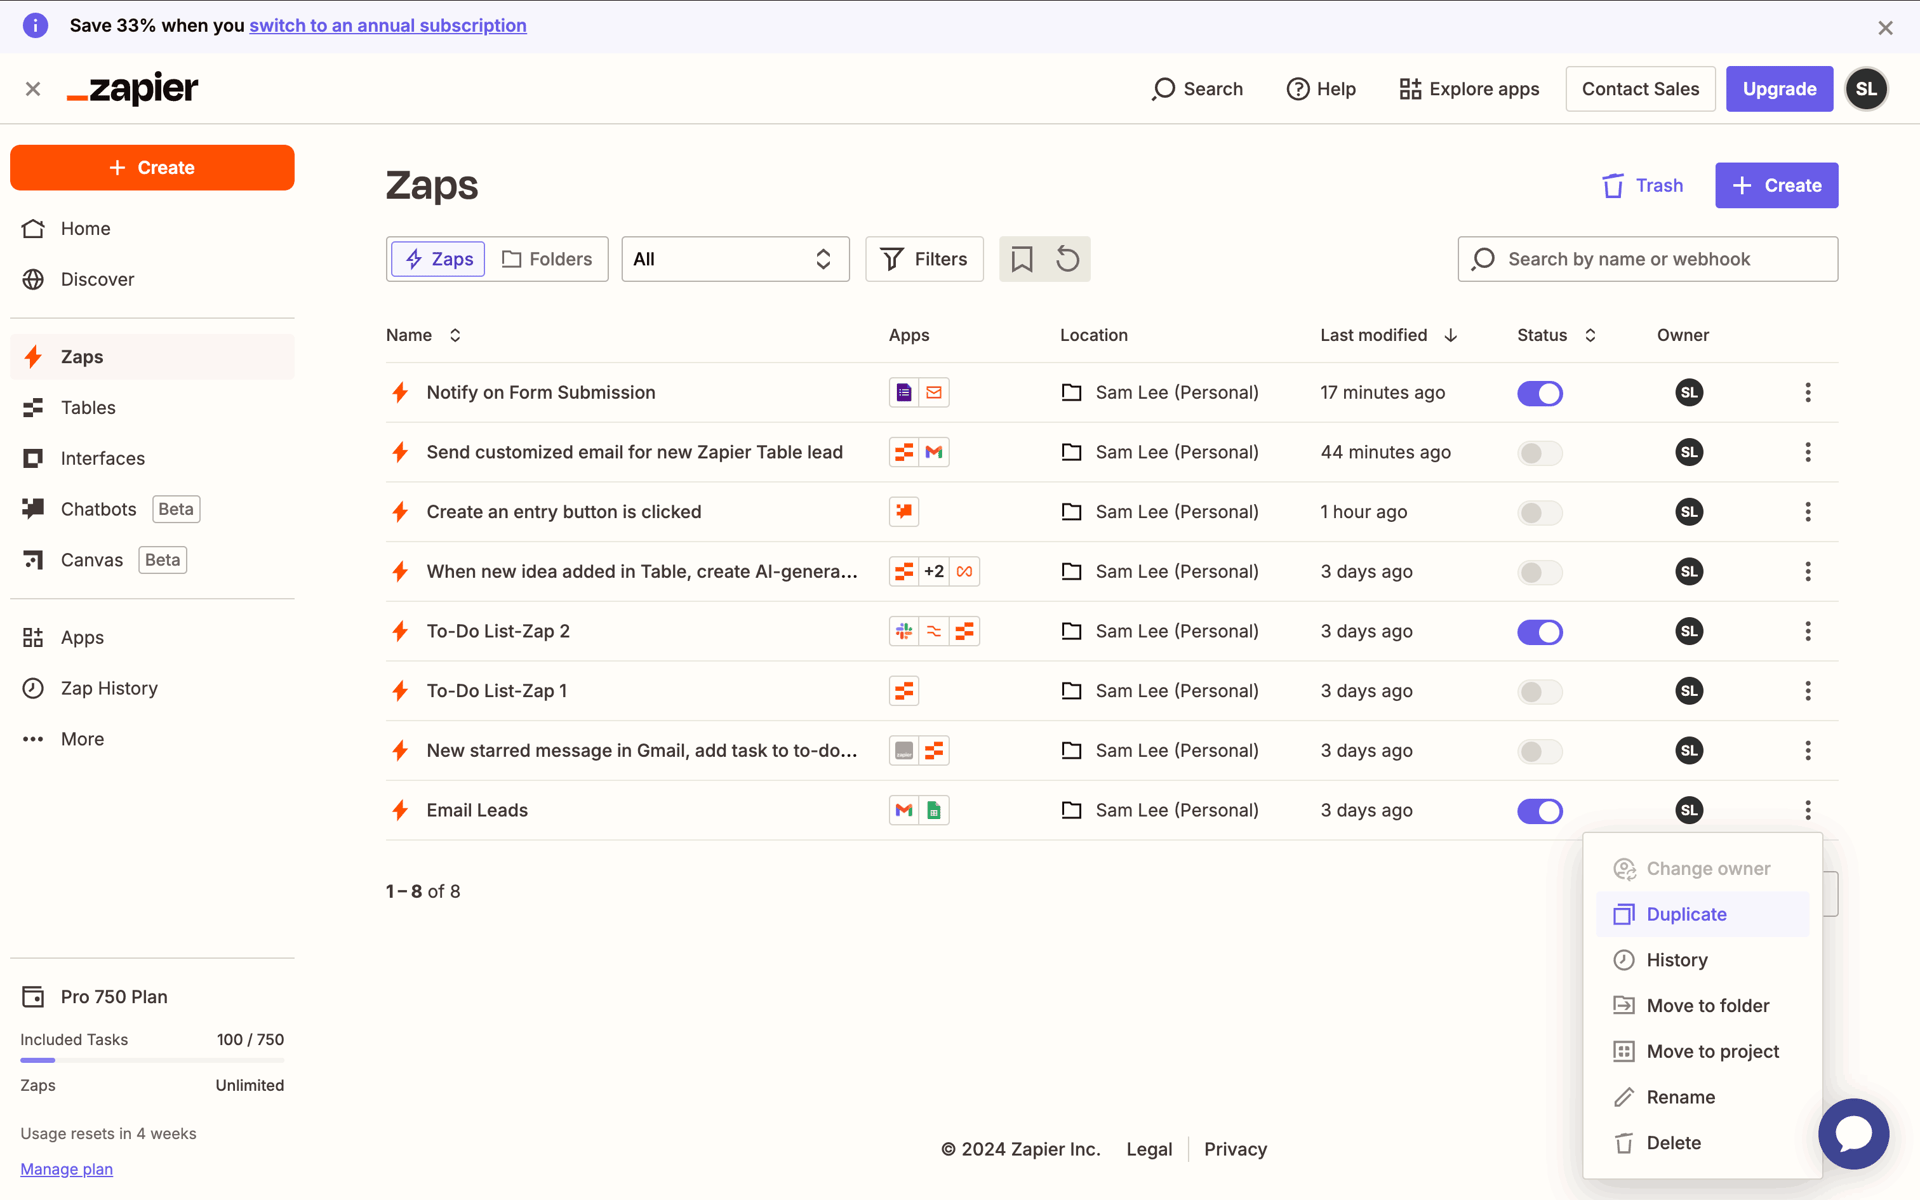Click the Zapier logo
The height and width of the screenshot is (1200, 1920).
pos(132,89)
